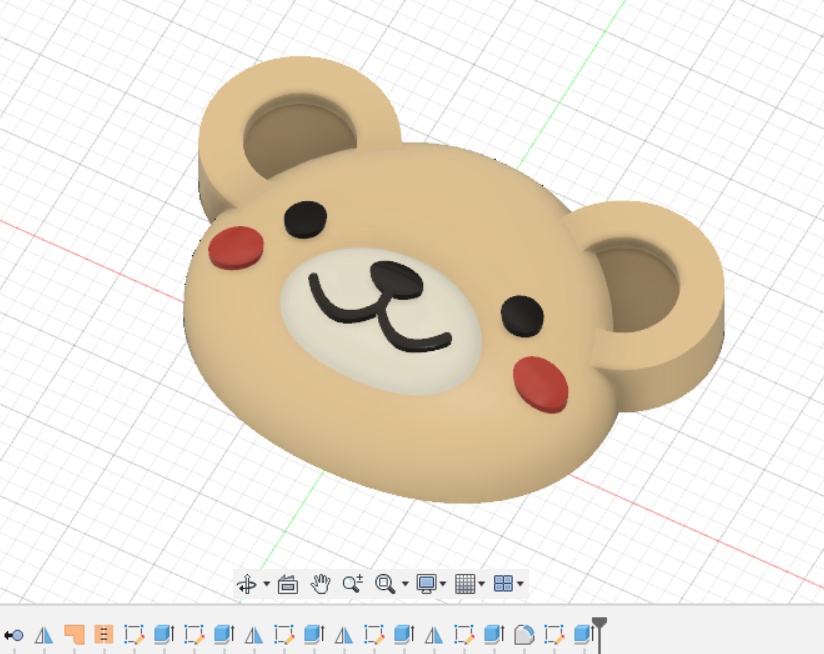824x654 pixels.
Task: Select the last extrude feature in timeline
Action: [x=582, y=635]
